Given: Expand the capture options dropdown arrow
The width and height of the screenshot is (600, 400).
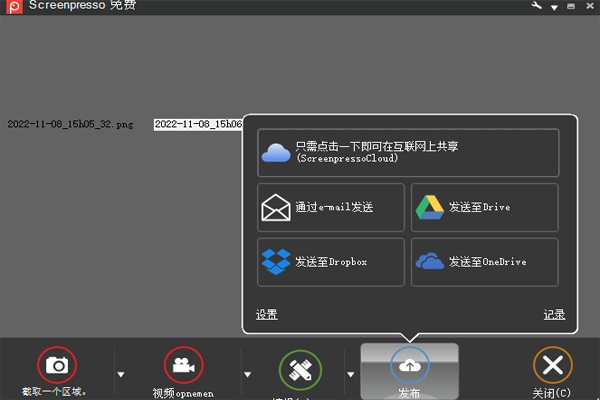Looking at the screenshot, I should [122, 375].
